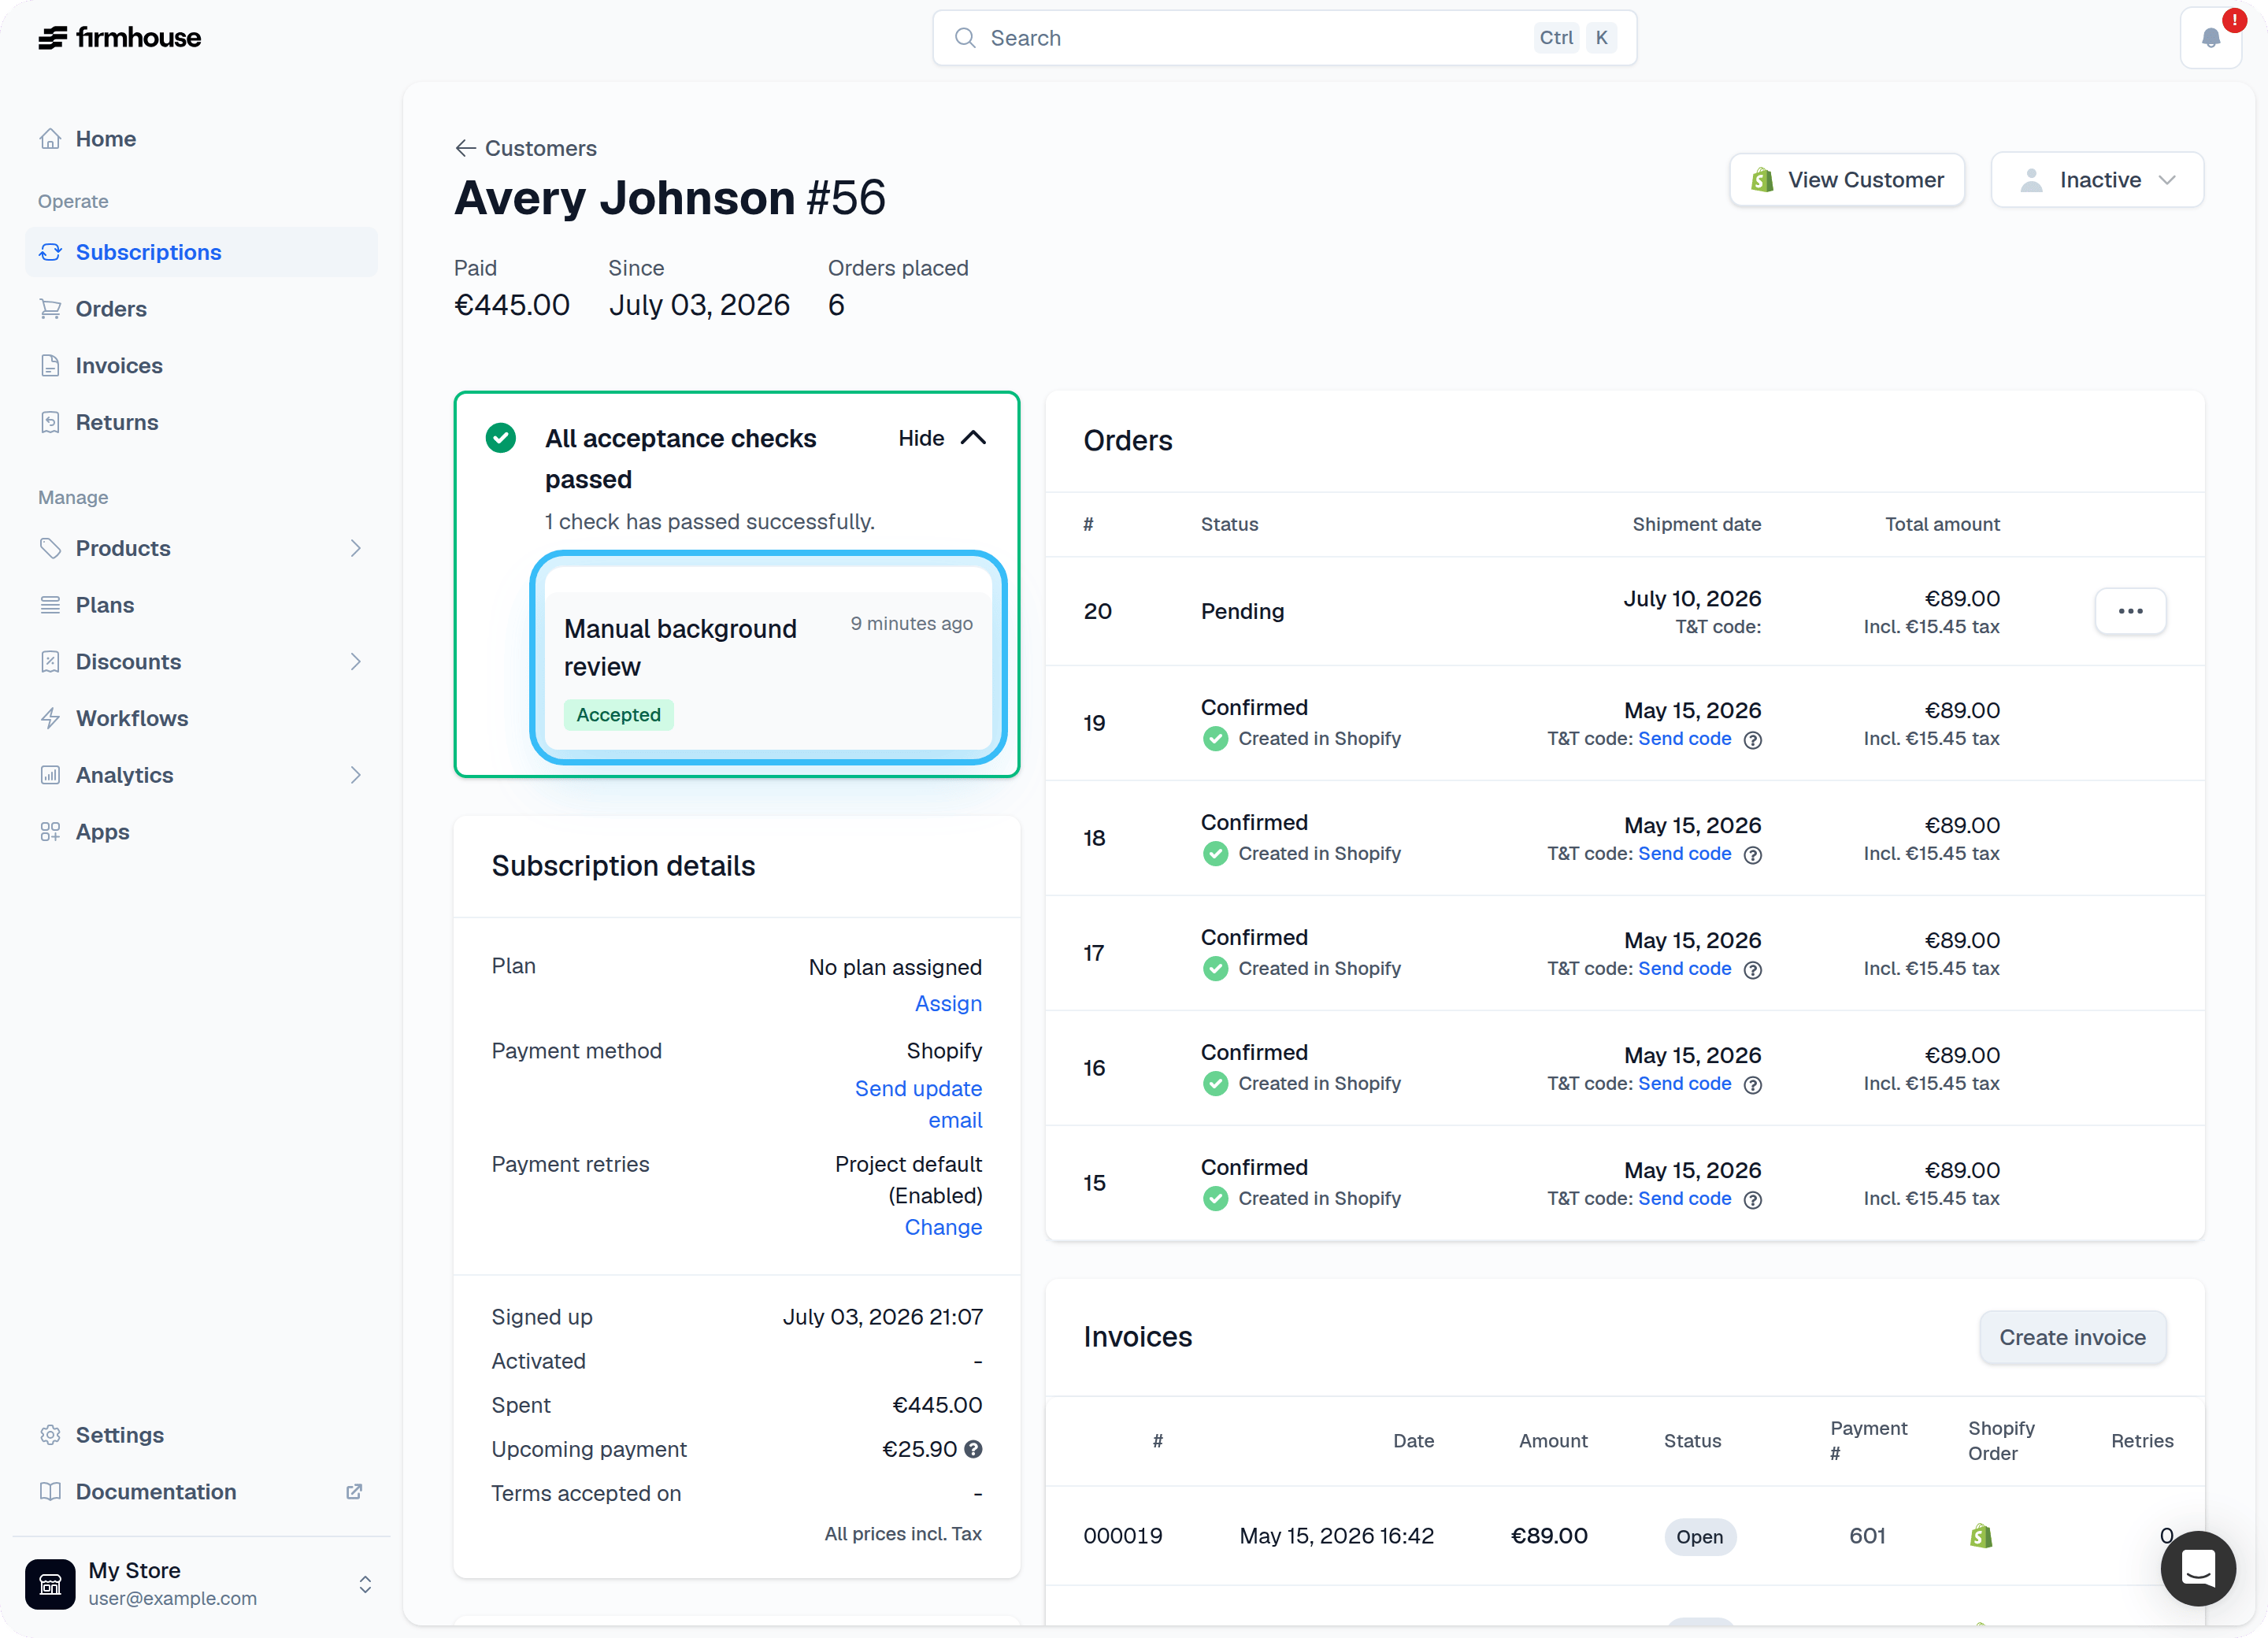Click invoice number 000019

pyautogui.click(x=1123, y=1536)
